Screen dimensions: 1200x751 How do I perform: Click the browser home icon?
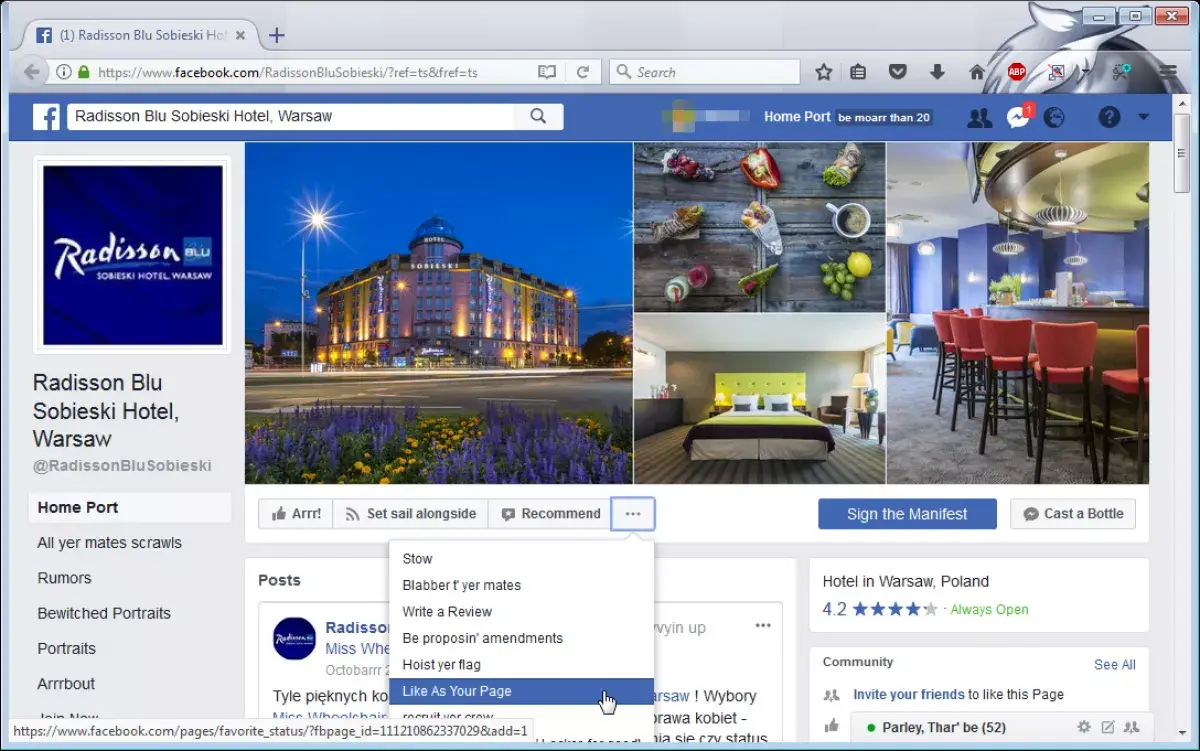point(977,72)
